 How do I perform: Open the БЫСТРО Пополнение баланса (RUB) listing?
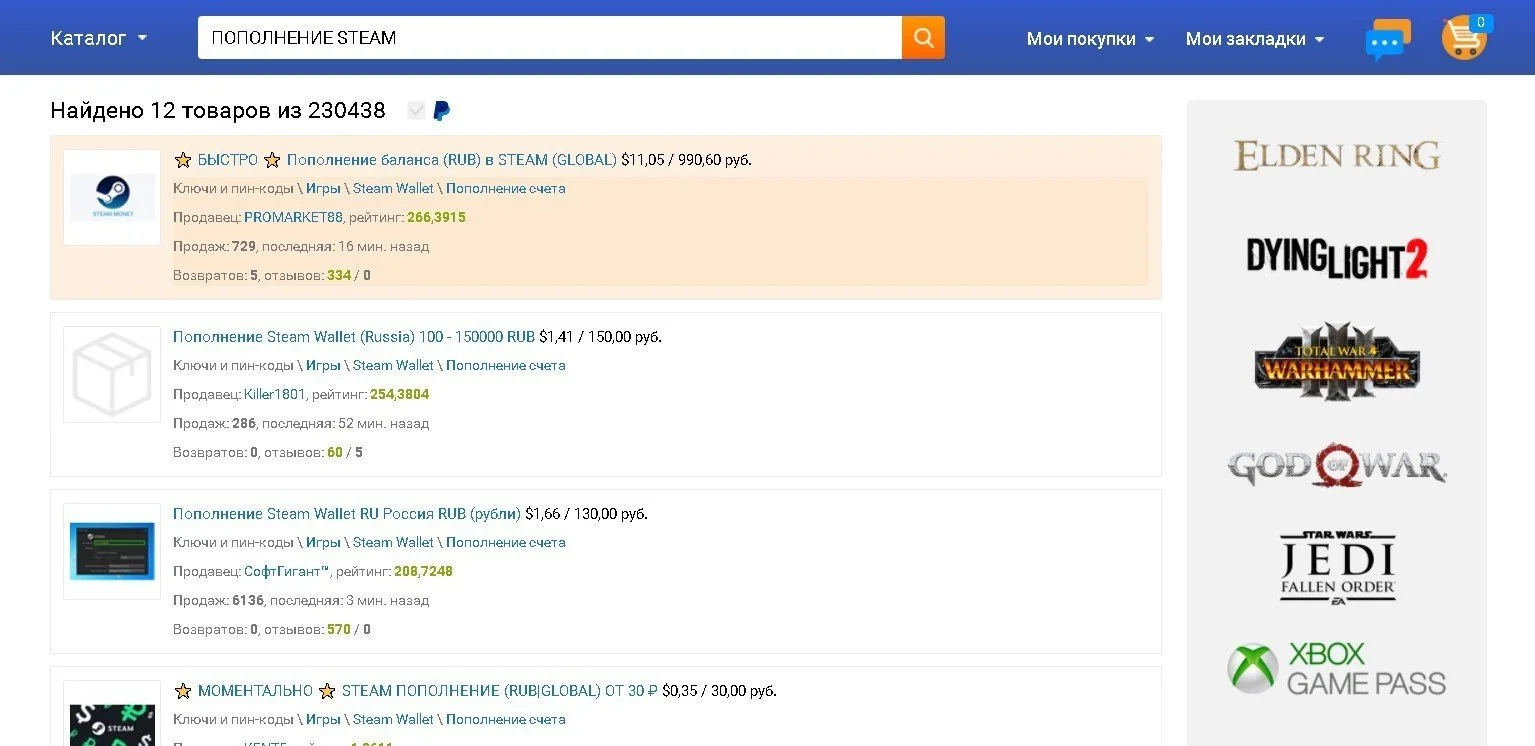(395, 160)
